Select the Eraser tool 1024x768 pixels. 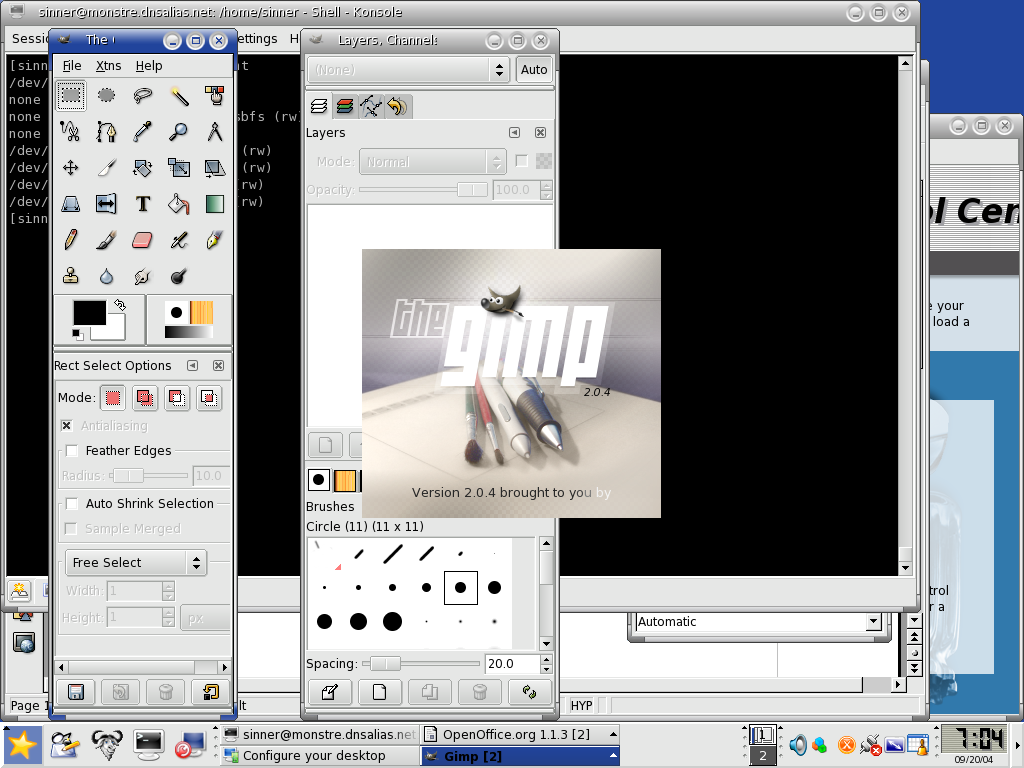click(142, 240)
